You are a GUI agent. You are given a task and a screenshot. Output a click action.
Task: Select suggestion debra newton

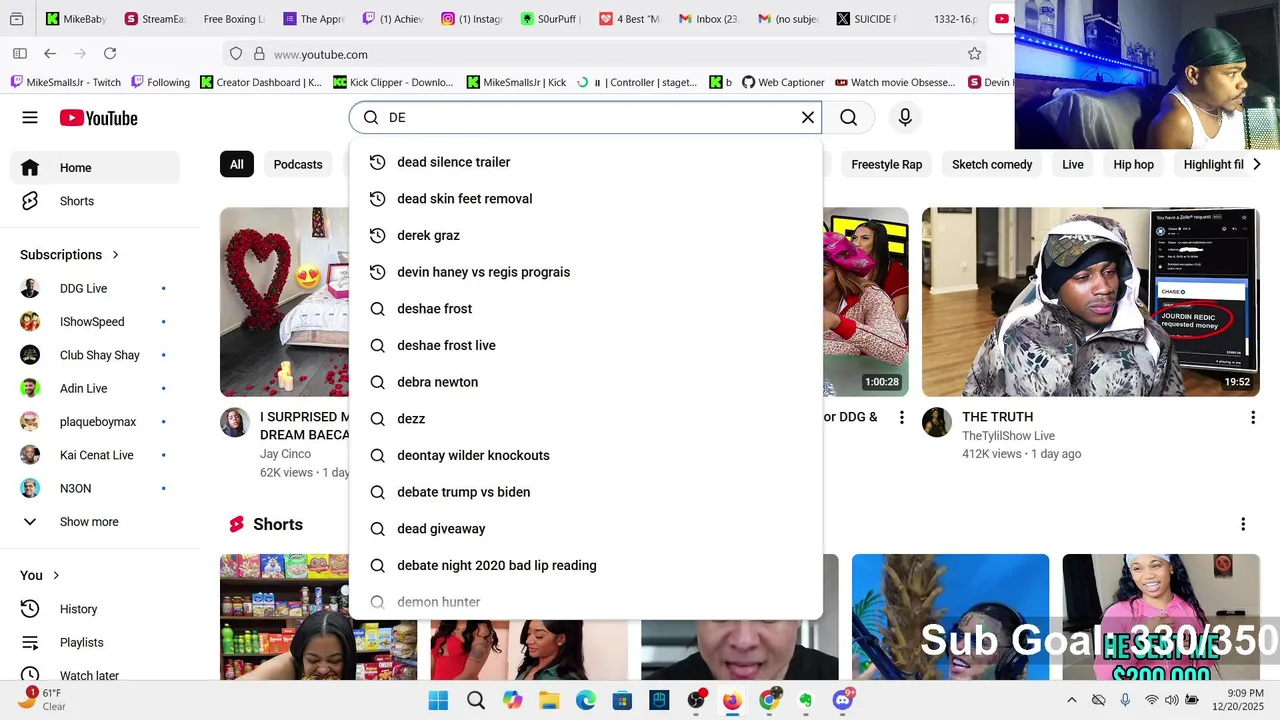pyautogui.click(x=586, y=382)
